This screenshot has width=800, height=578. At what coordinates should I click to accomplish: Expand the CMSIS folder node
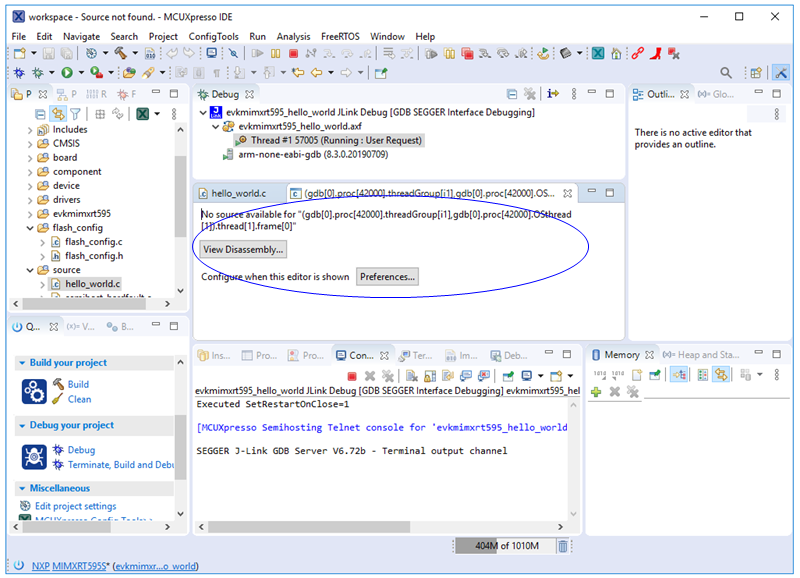[x=30, y=144]
